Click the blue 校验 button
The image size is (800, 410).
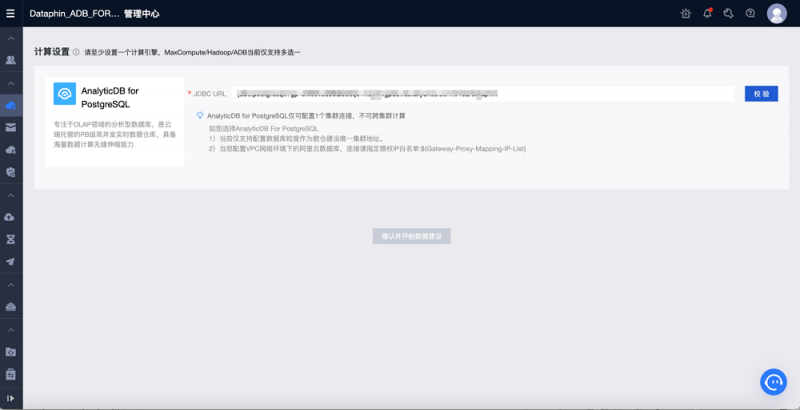761,93
